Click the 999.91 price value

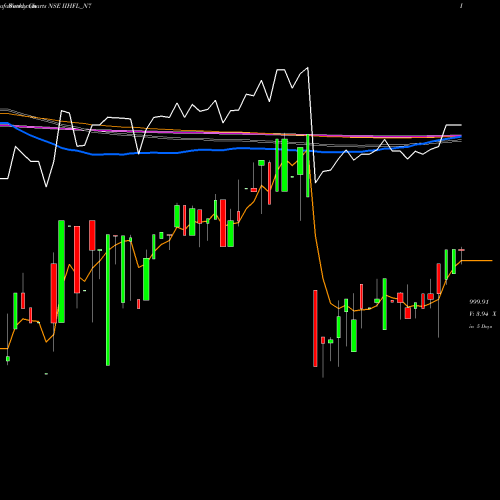point(479,302)
